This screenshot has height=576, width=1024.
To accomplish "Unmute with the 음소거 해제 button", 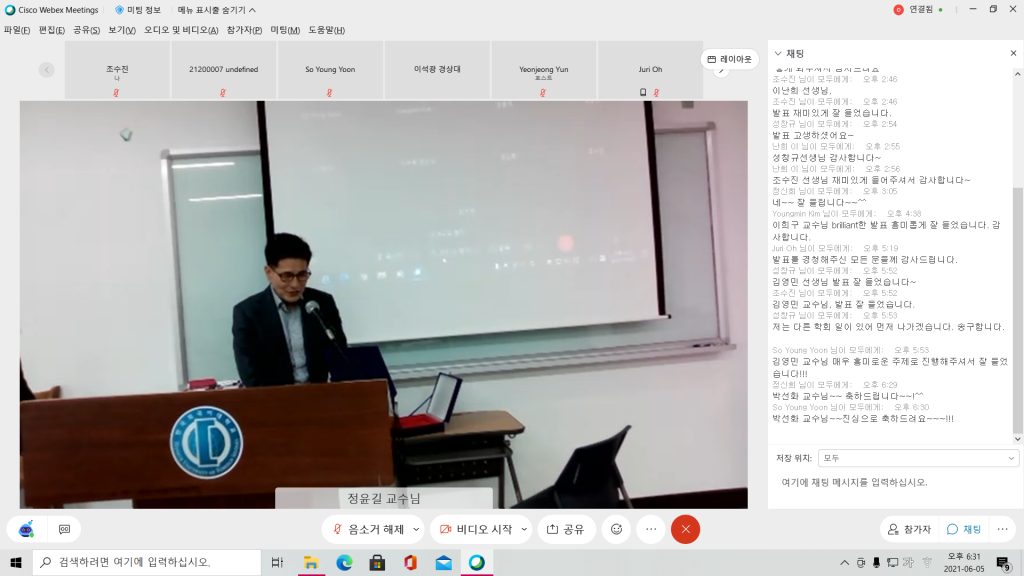I will tap(368, 529).
